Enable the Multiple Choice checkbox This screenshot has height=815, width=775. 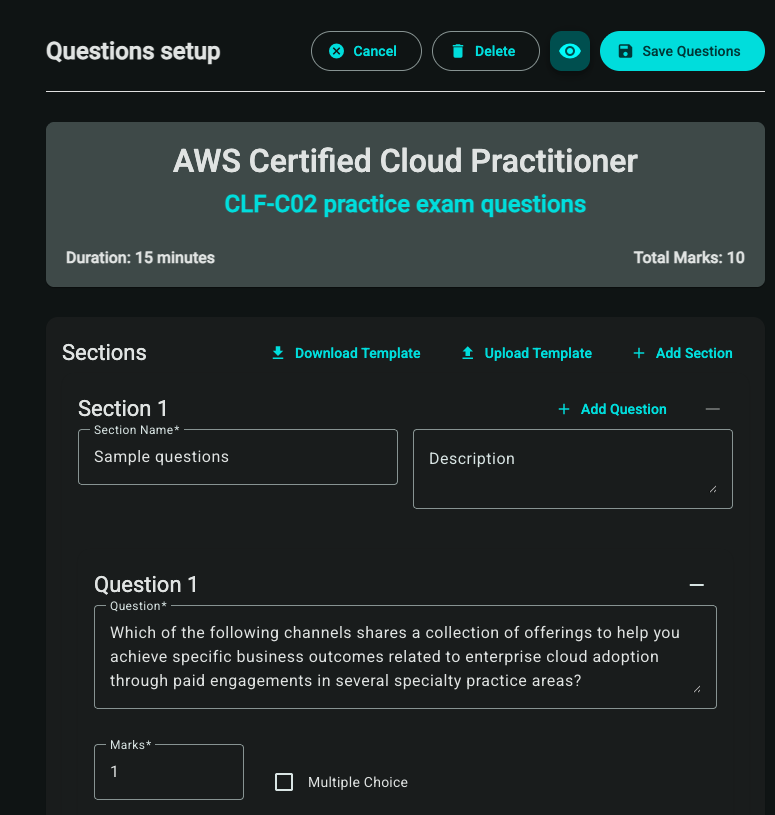coord(284,782)
